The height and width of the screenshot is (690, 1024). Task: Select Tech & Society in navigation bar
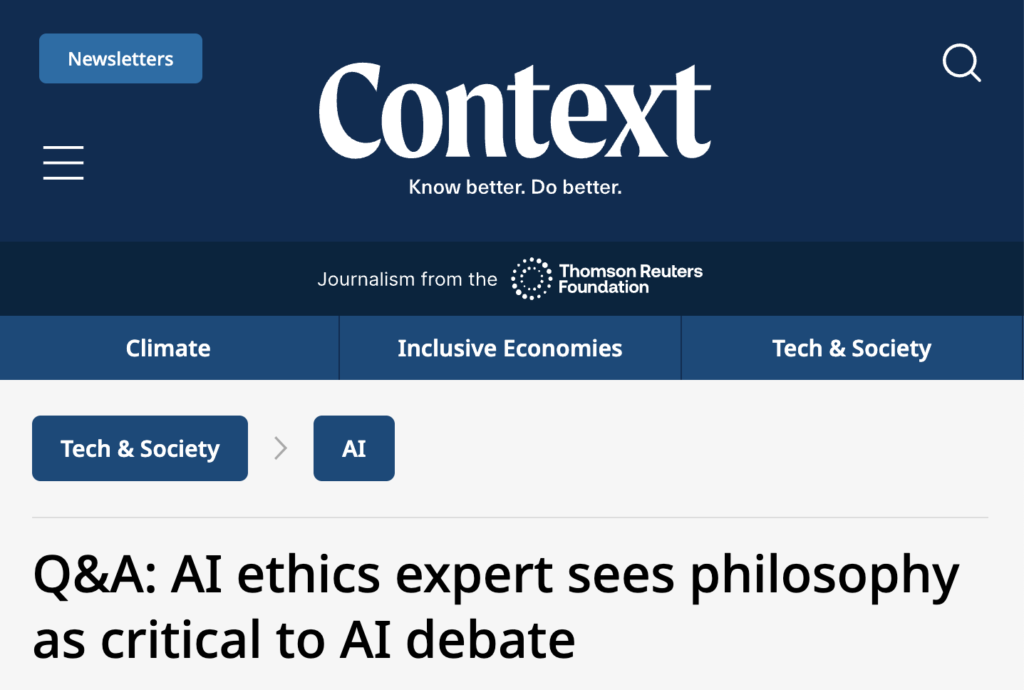tap(851, 348)
